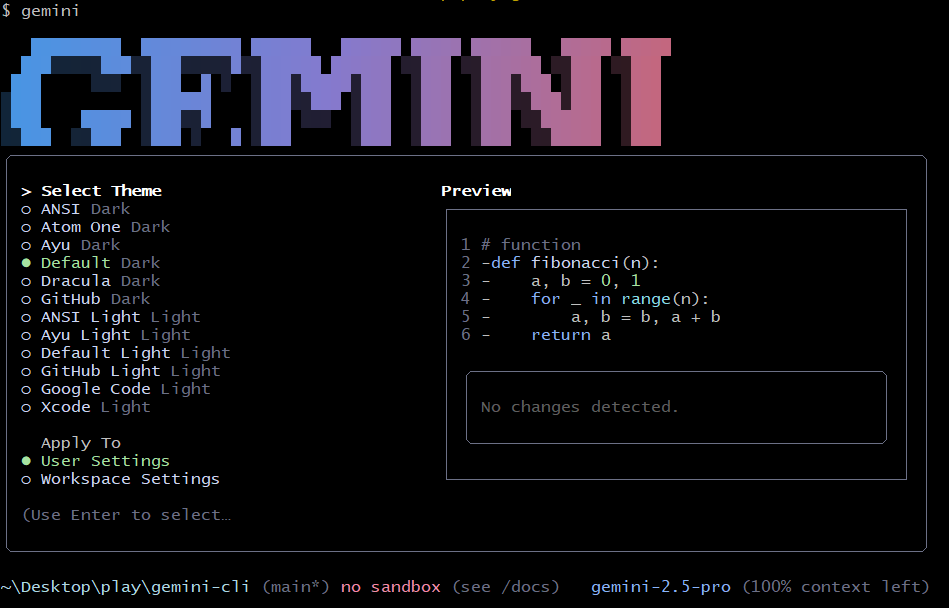Pick the Default Dark theme option
Viewport: 949px width, 608px height.
[91, 263]
